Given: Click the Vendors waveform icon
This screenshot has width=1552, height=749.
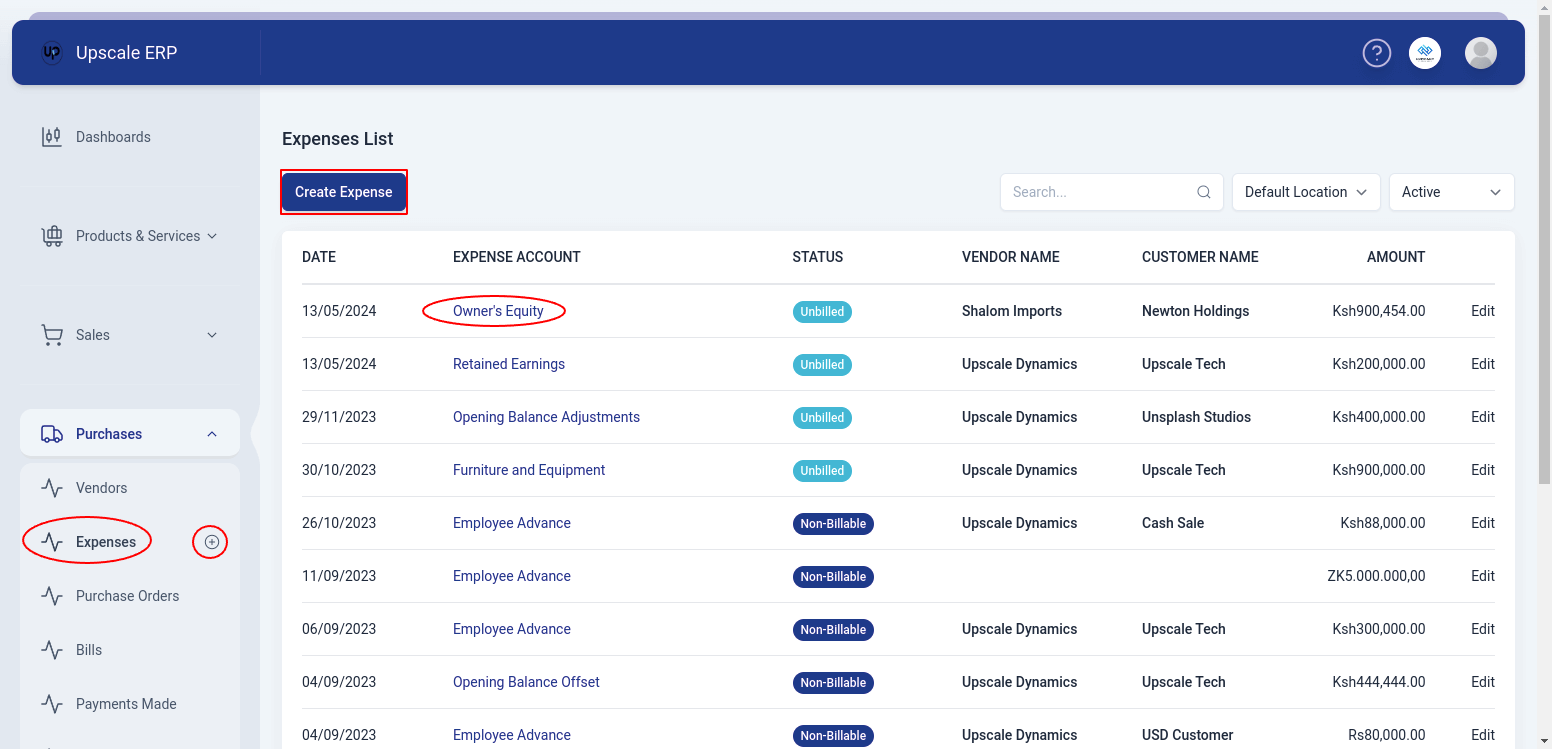Looking at the screenshot, I should [52, 487].
